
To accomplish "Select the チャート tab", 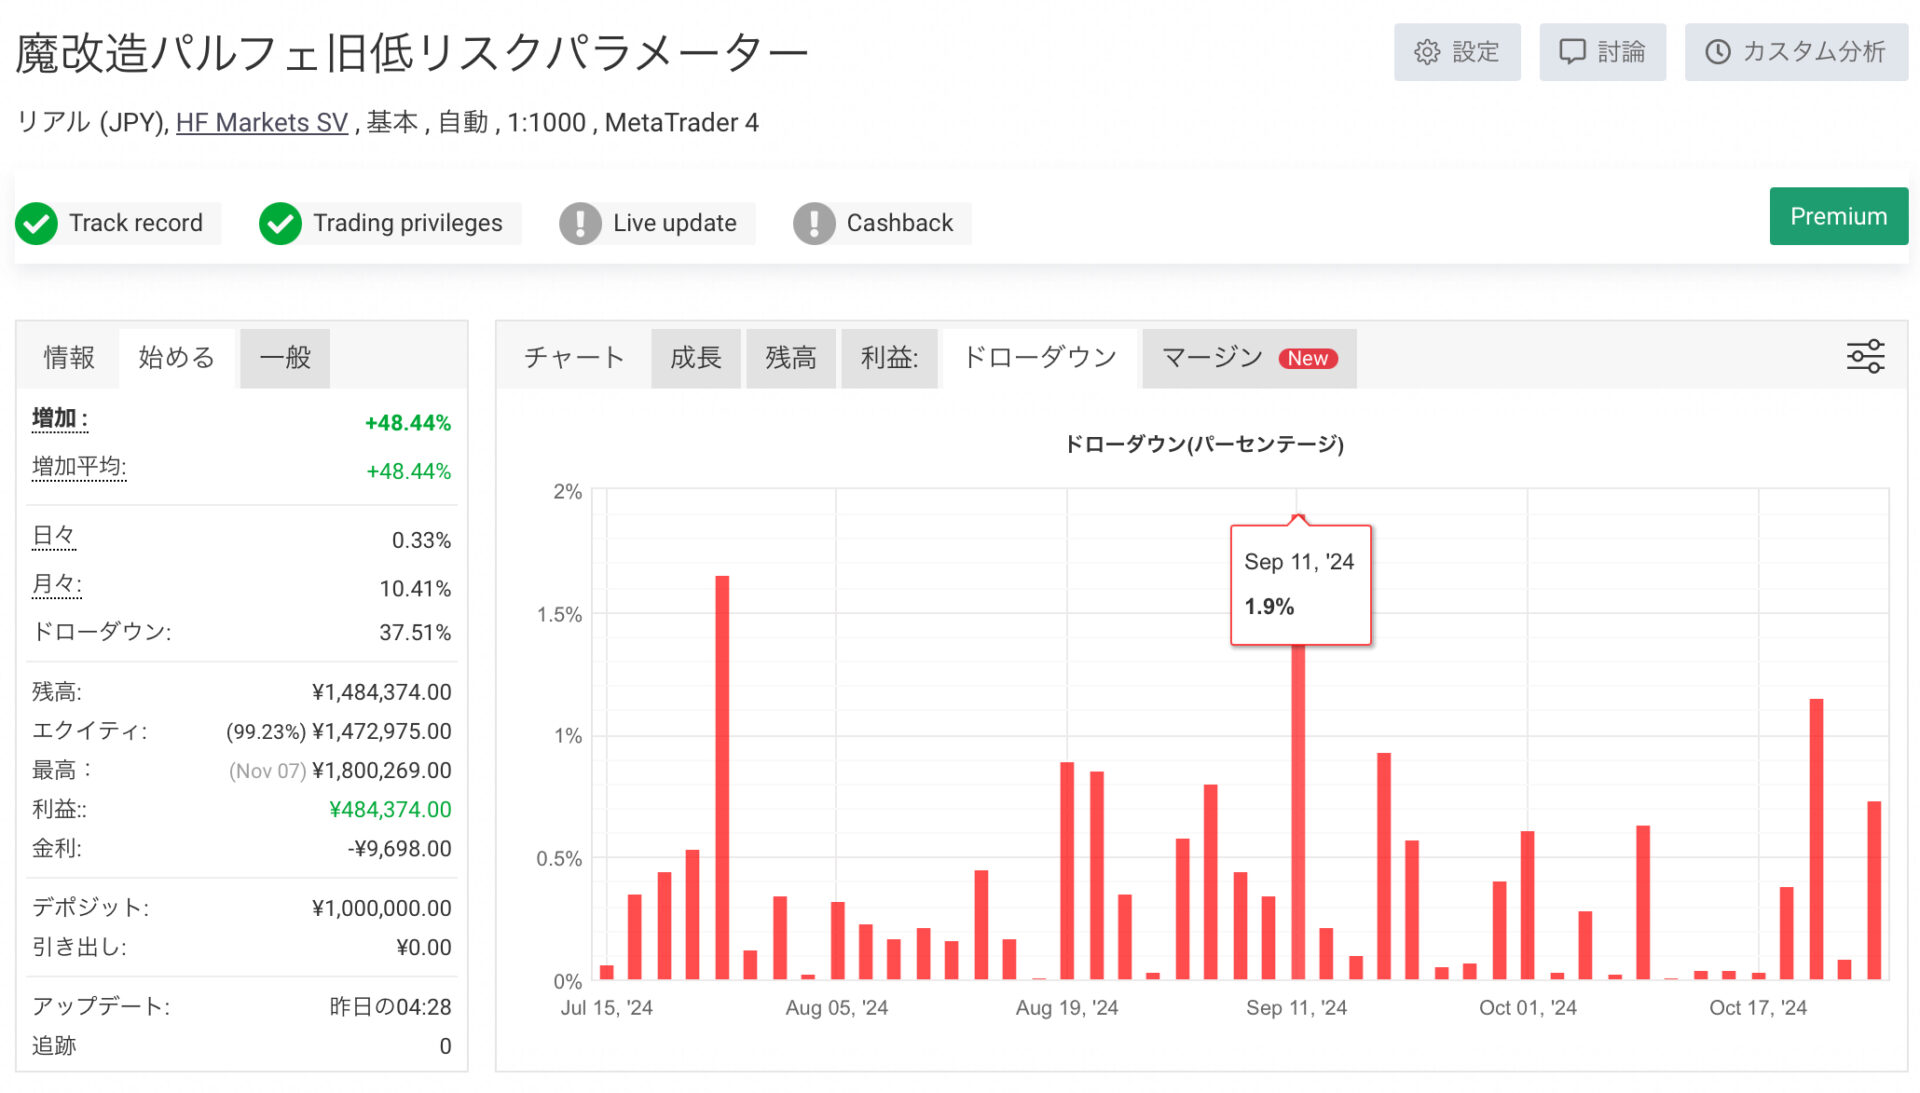I will pos(574,358).
